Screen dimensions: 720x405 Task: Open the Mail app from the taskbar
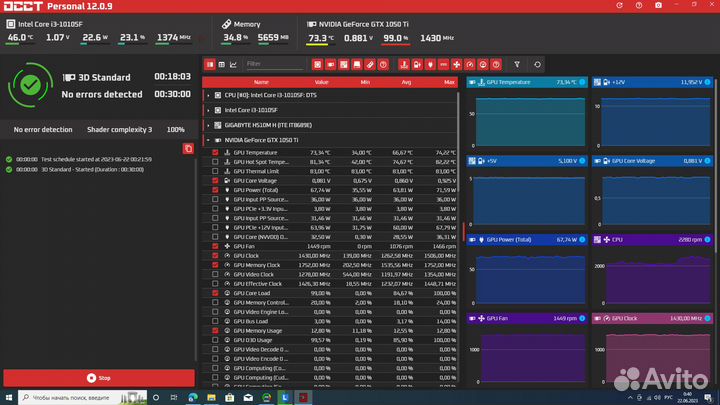(x=248, y=397)
